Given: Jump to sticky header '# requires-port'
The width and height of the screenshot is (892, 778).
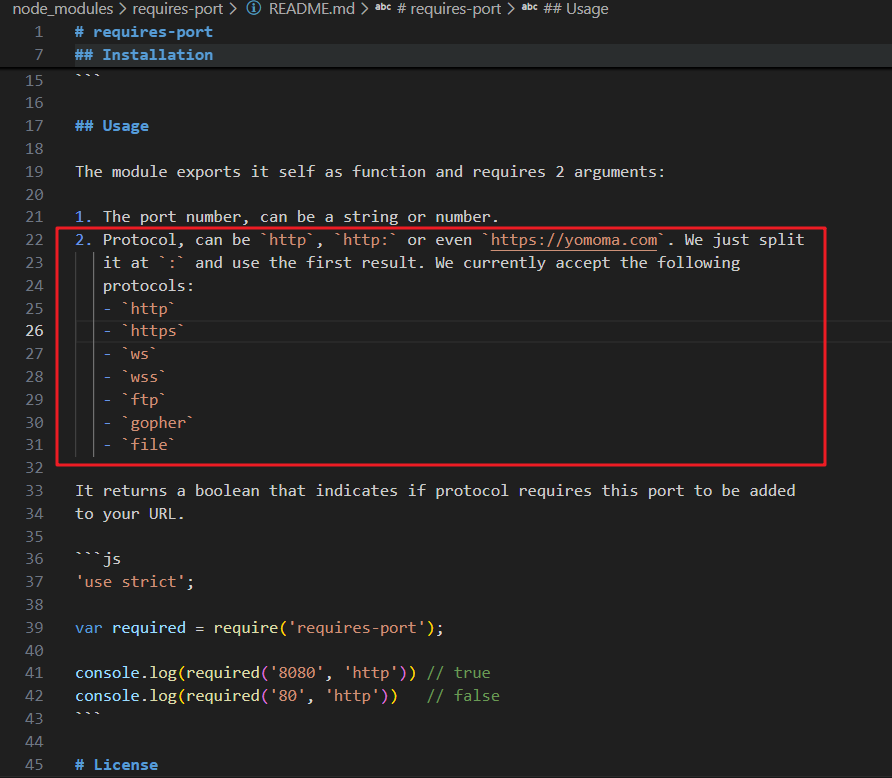Looking at the screenshot, I should point(143,32).
